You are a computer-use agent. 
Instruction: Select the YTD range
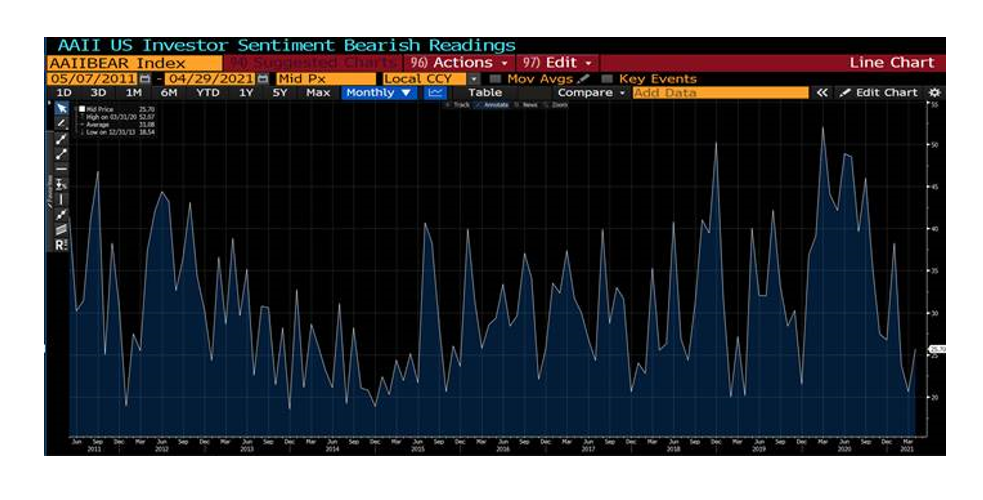[208, 93]
